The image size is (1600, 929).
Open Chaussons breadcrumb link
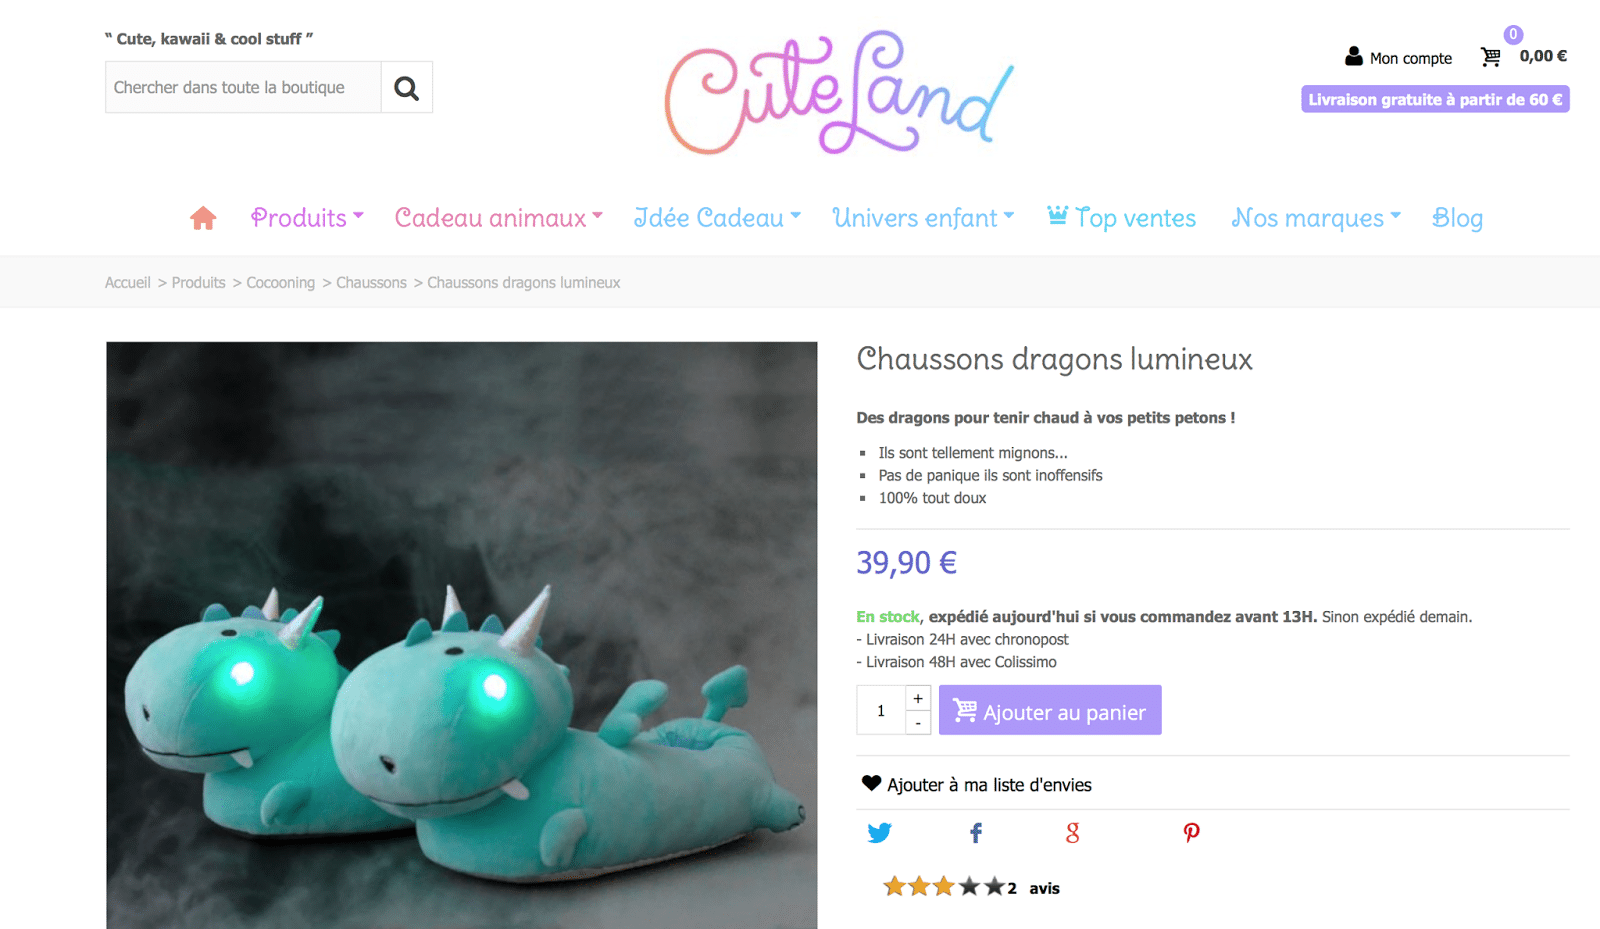pos(371,283)
